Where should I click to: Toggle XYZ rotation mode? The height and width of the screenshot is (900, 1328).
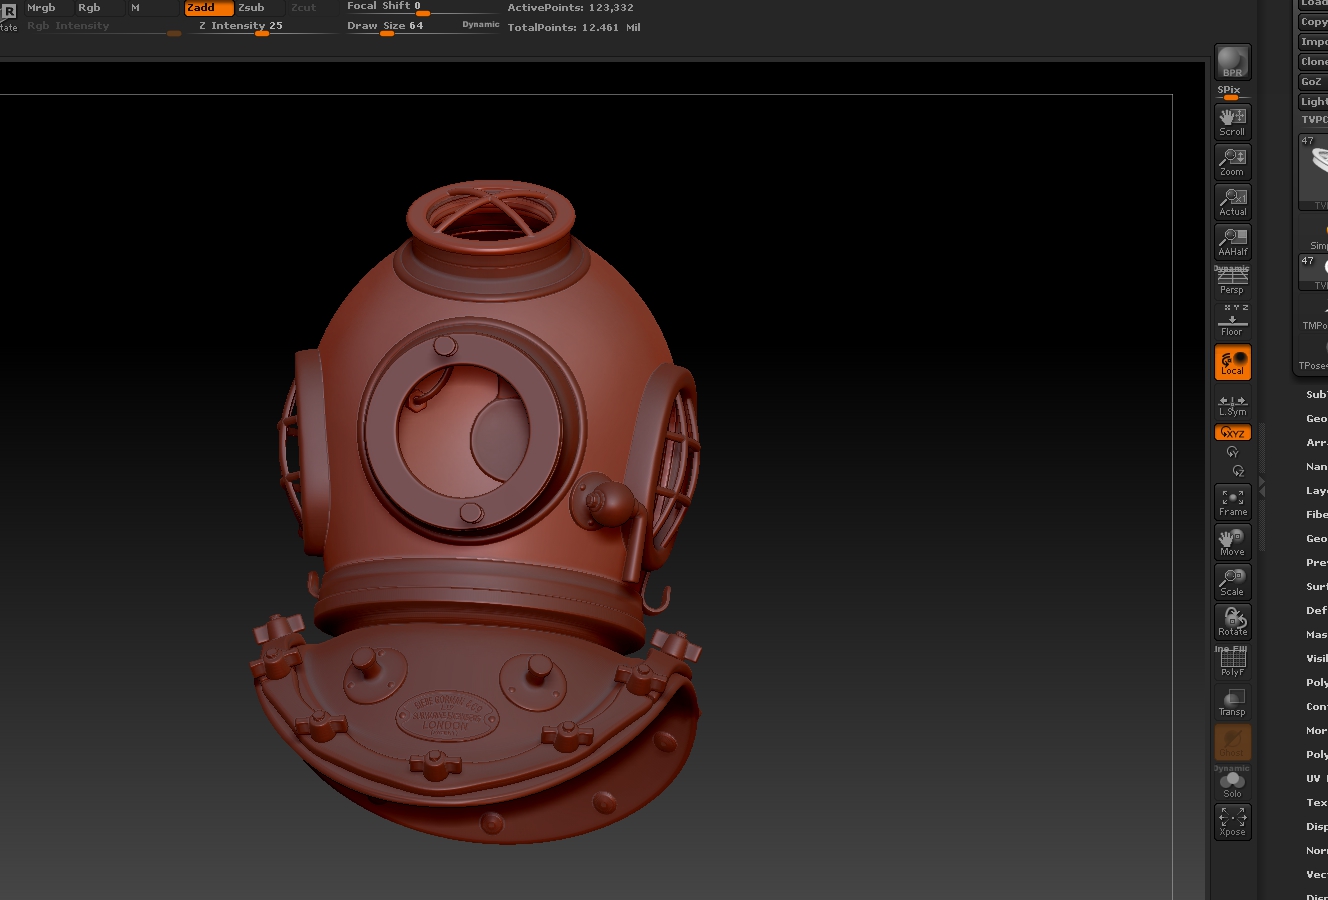[1232, 432]
